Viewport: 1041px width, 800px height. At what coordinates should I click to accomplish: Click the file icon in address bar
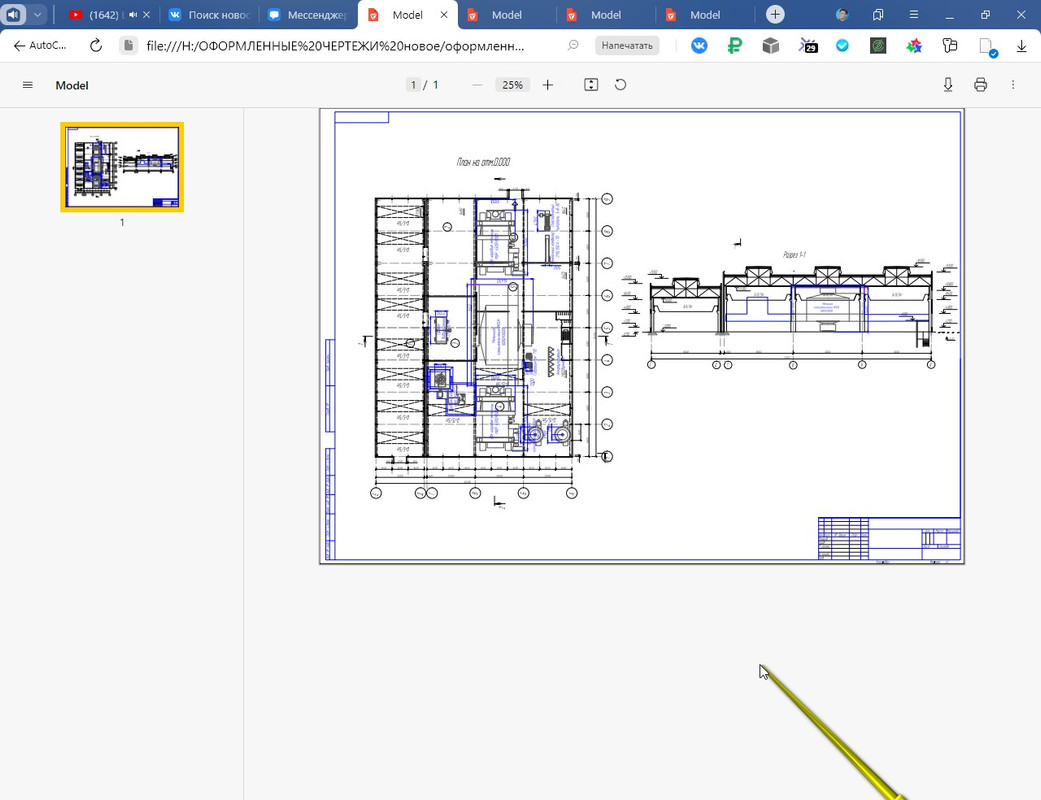coord(128,46)
